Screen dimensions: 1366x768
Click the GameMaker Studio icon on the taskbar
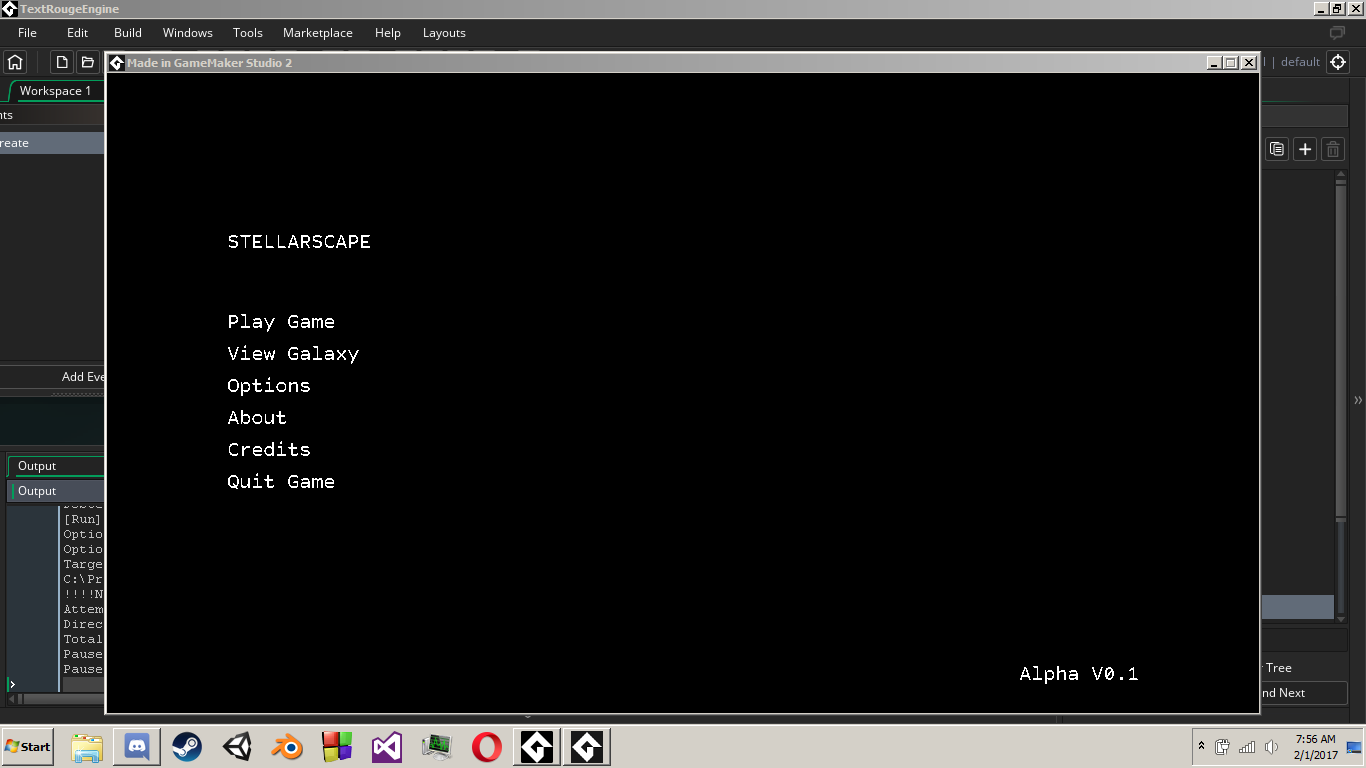537,747
